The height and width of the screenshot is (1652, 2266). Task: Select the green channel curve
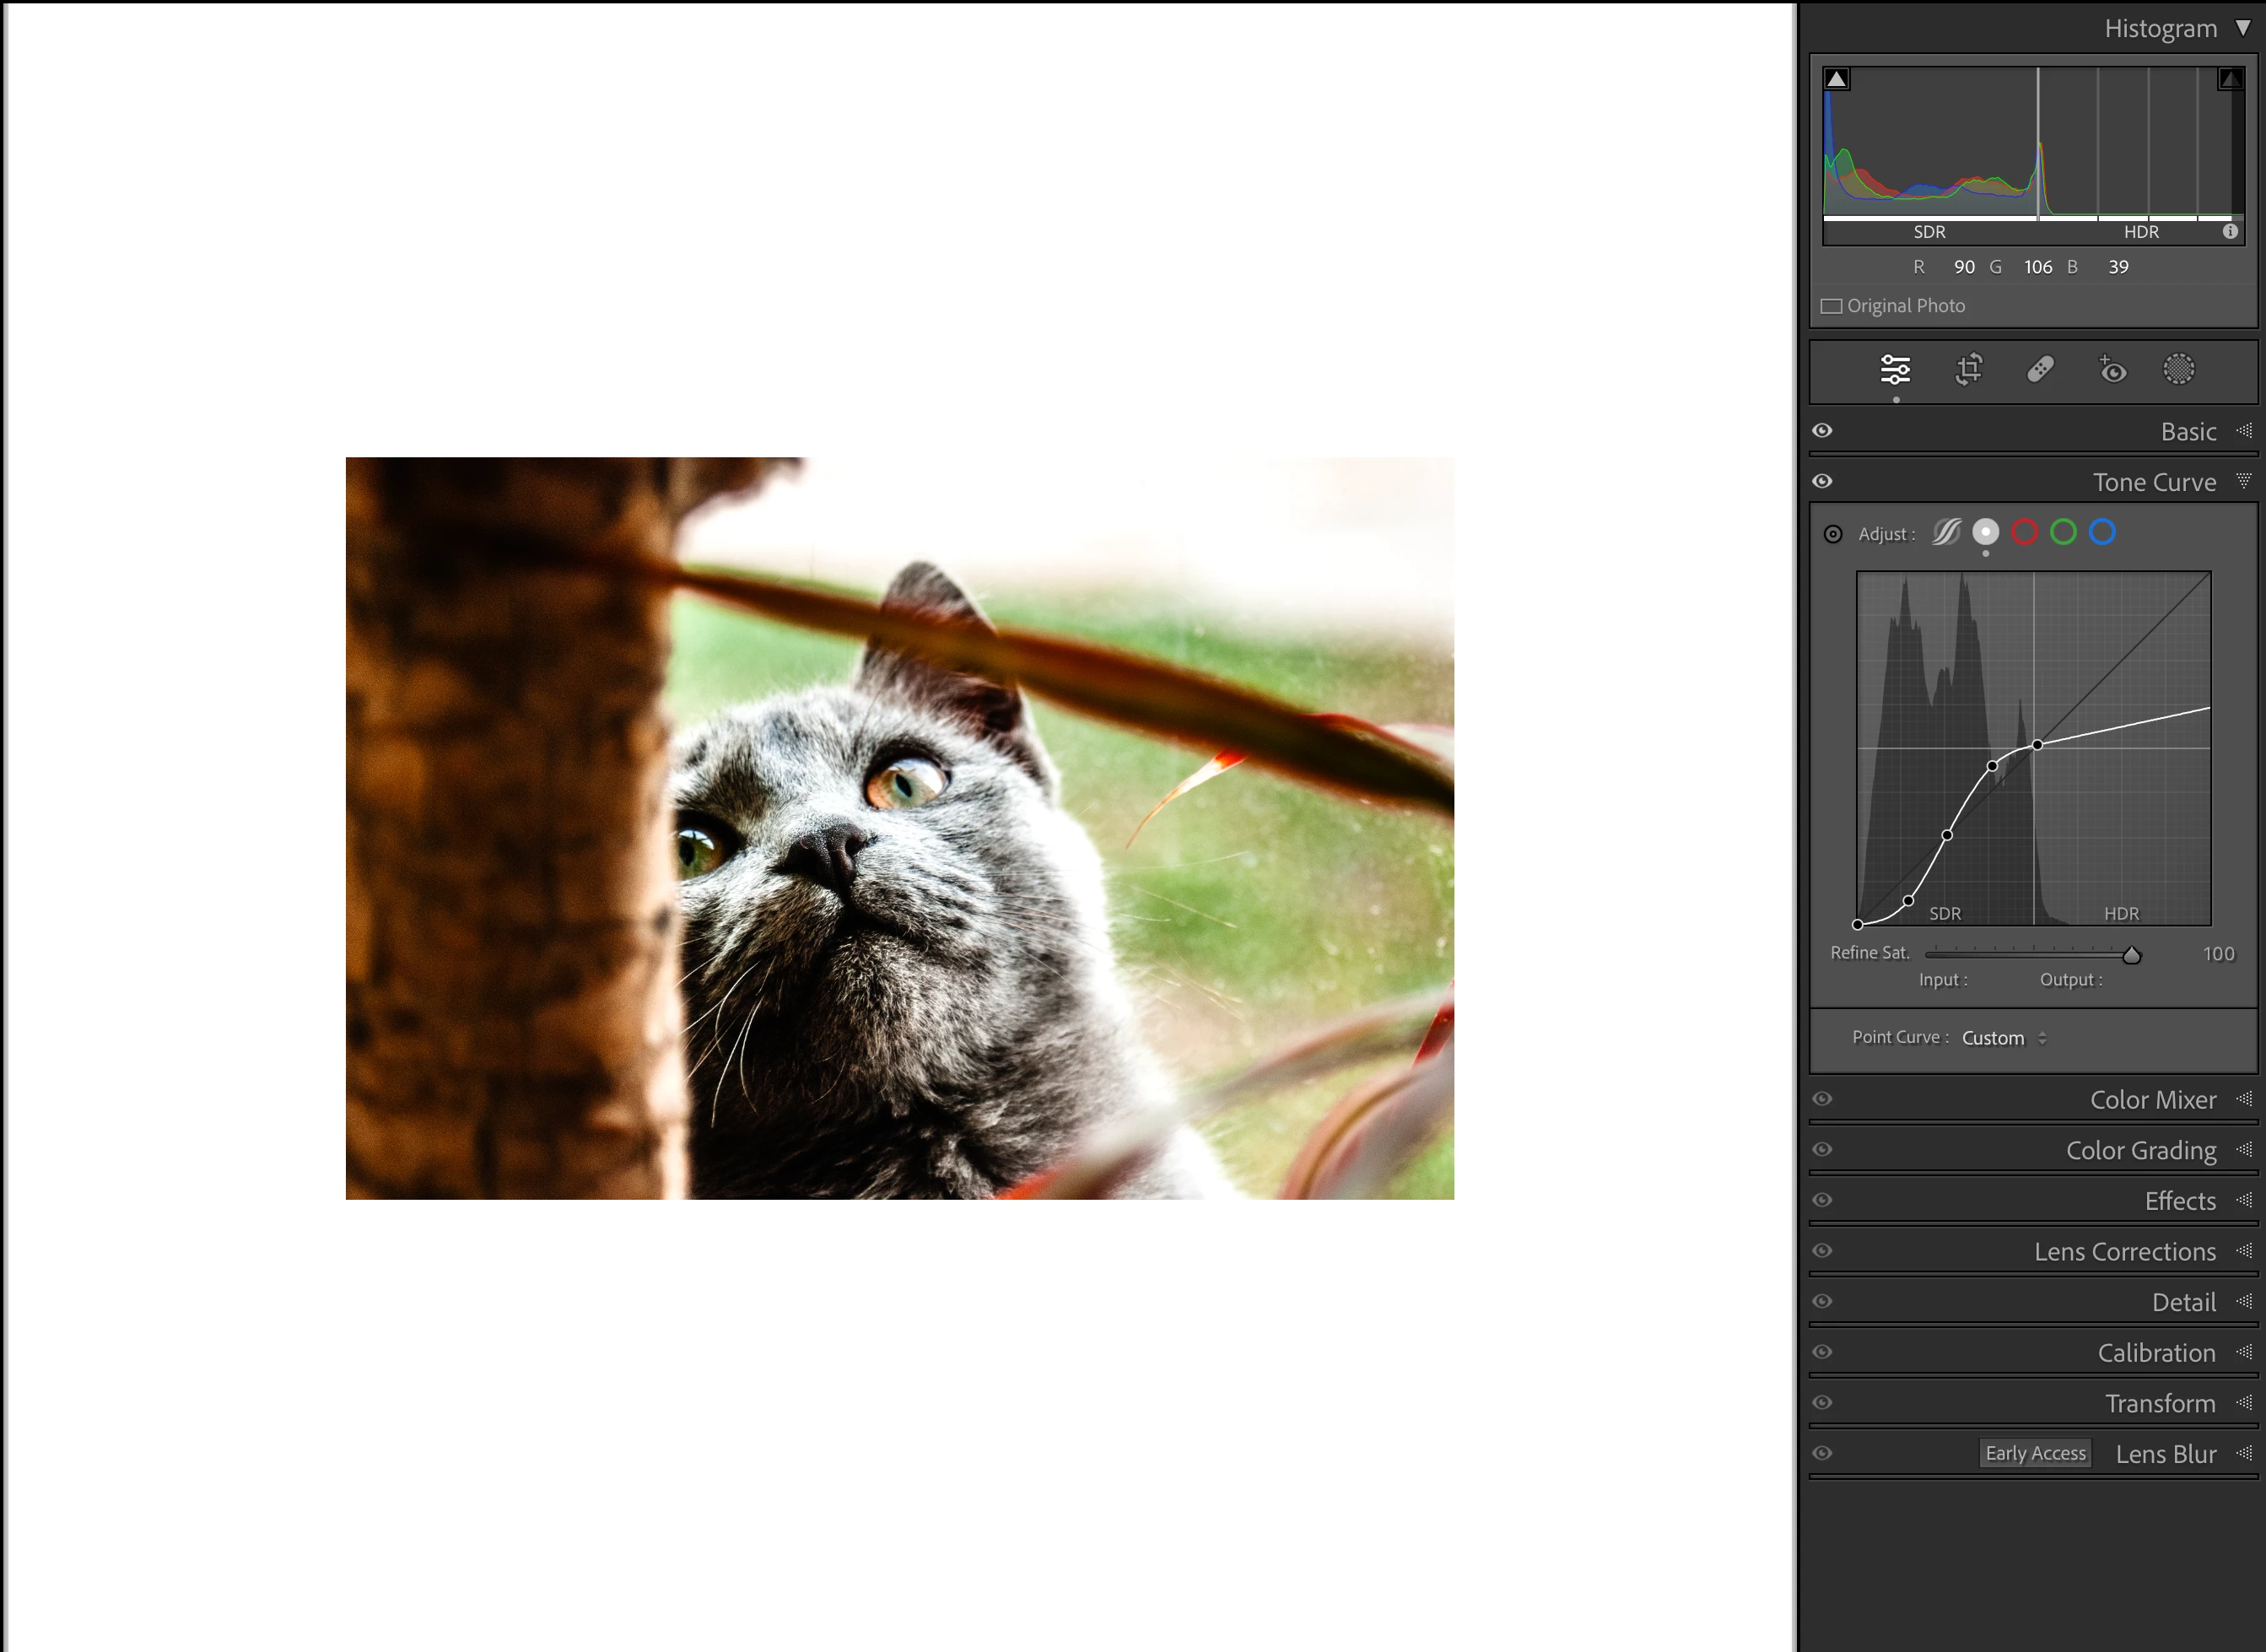pos(2063,532)
